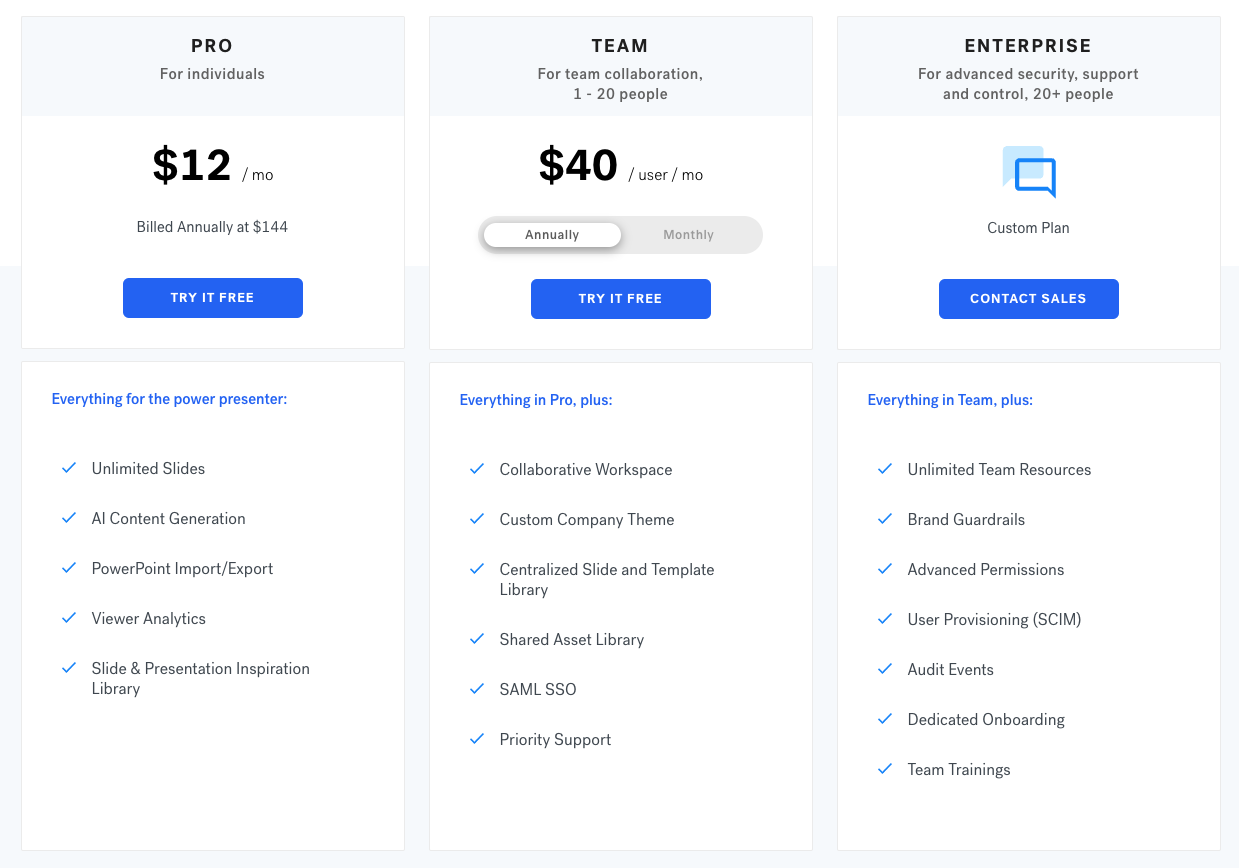1239x868 pixels.
Task: Click checkmark next to SAML SSO
Action: click(x=477, y=689)
